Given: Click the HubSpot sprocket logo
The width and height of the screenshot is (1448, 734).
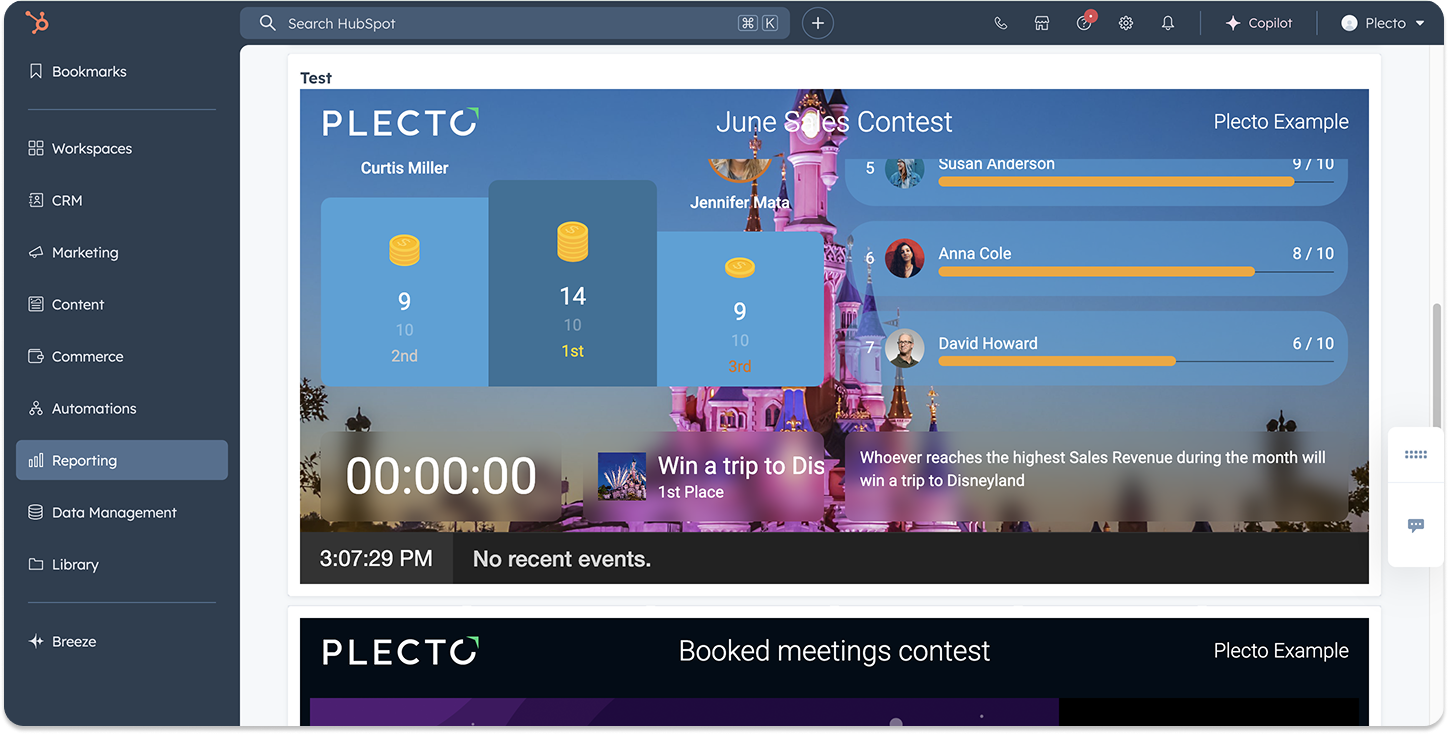Looking at the screenshot, I should [37, 22].
